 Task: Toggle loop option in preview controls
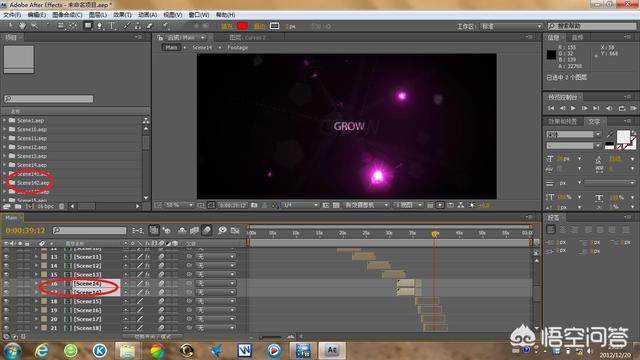coord(622,108)
